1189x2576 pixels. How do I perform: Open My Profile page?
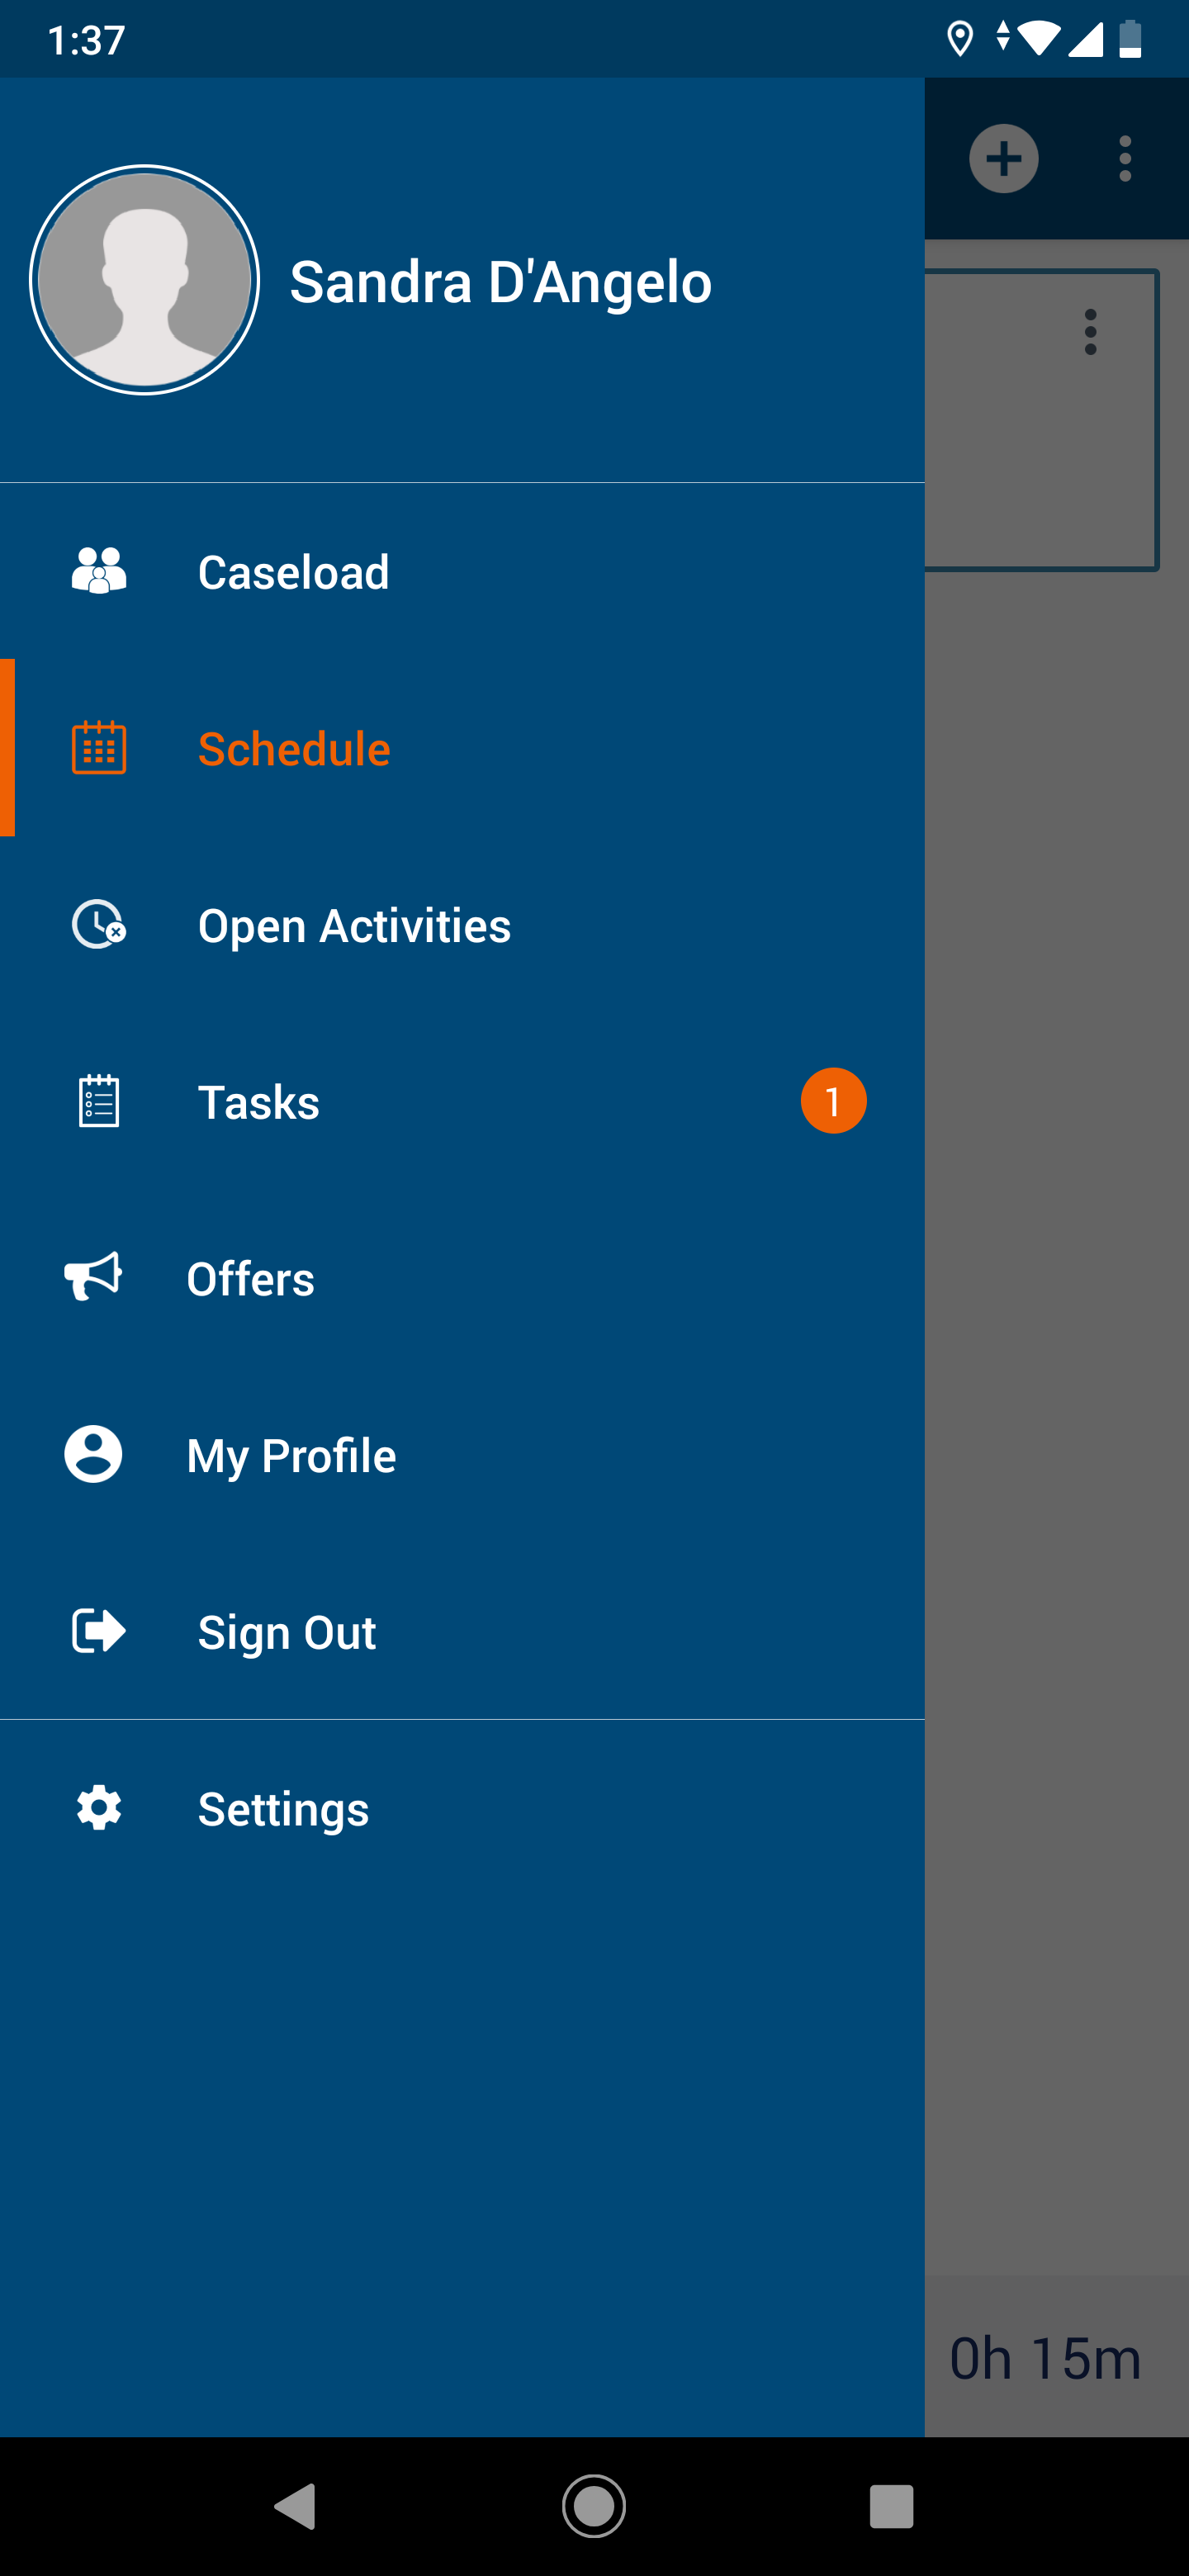coord(291,1456)
